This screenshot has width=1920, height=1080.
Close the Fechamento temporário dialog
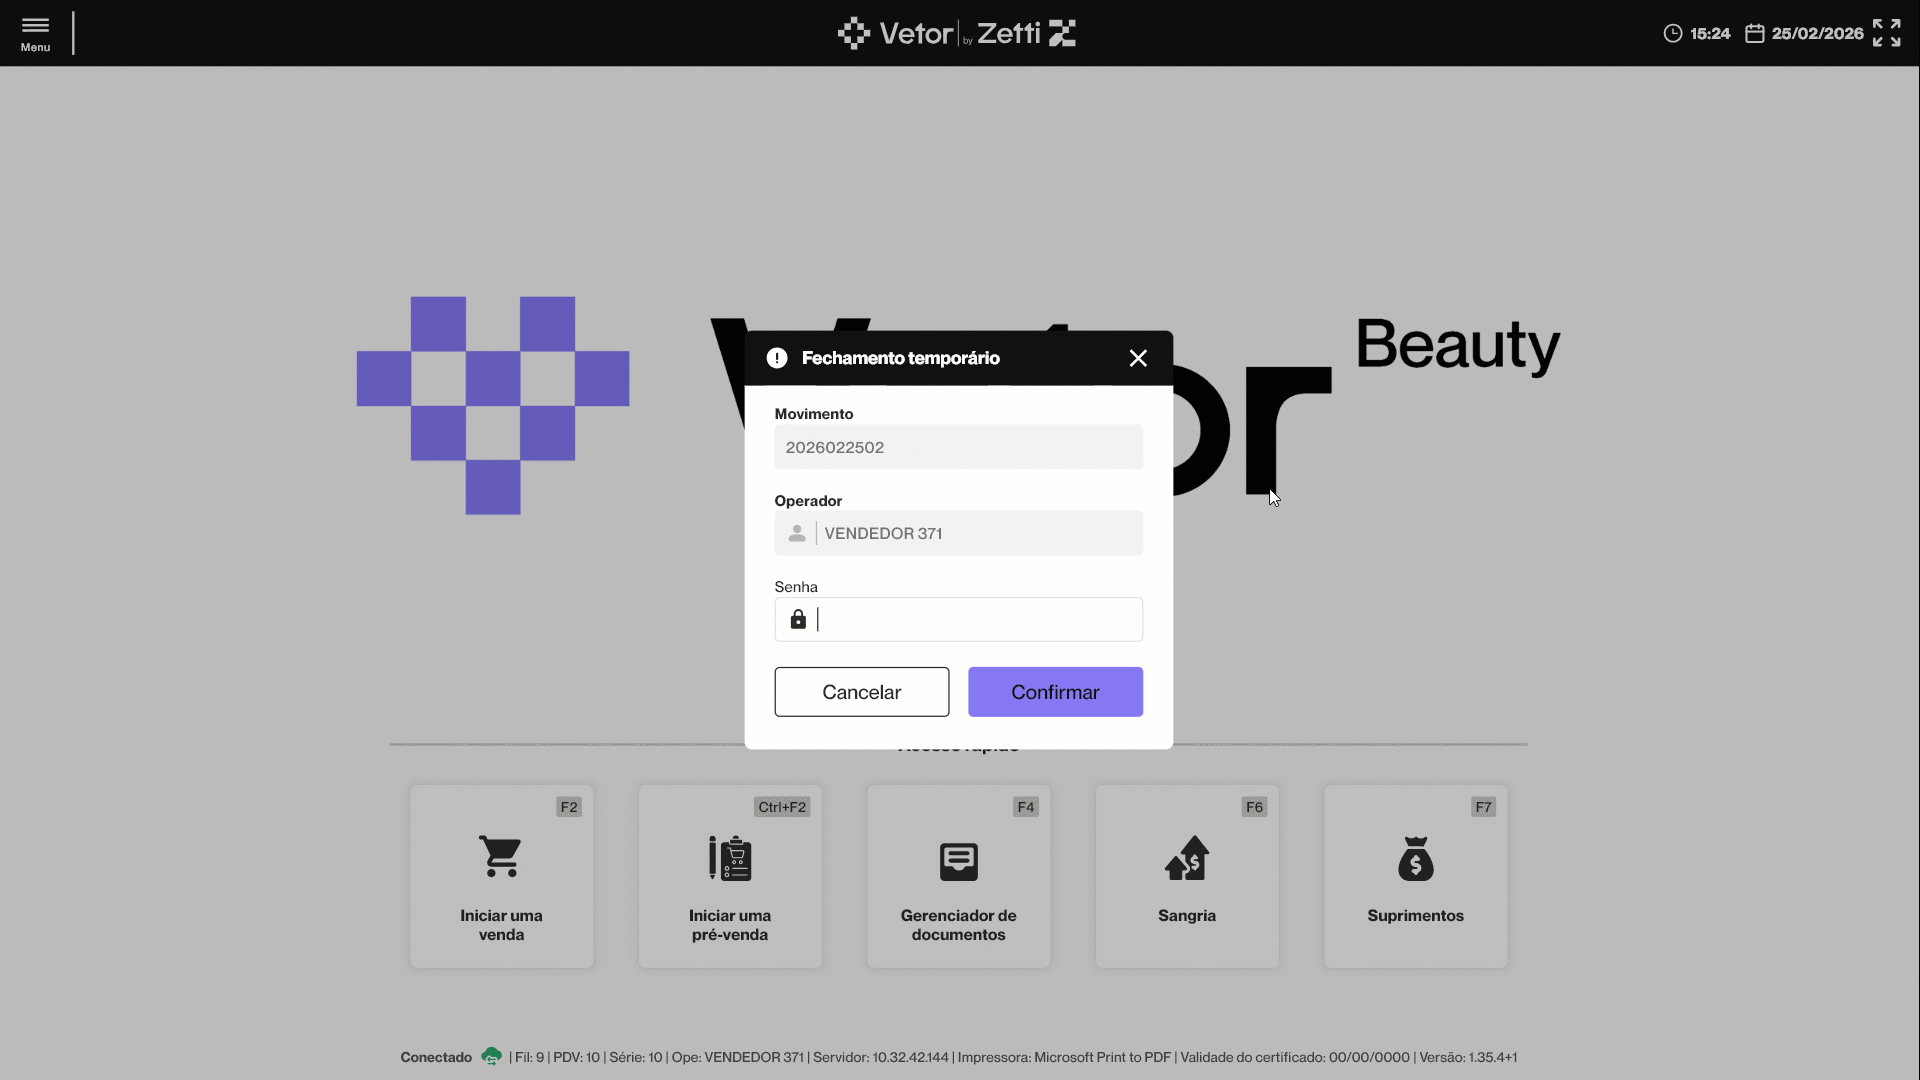1138,358
